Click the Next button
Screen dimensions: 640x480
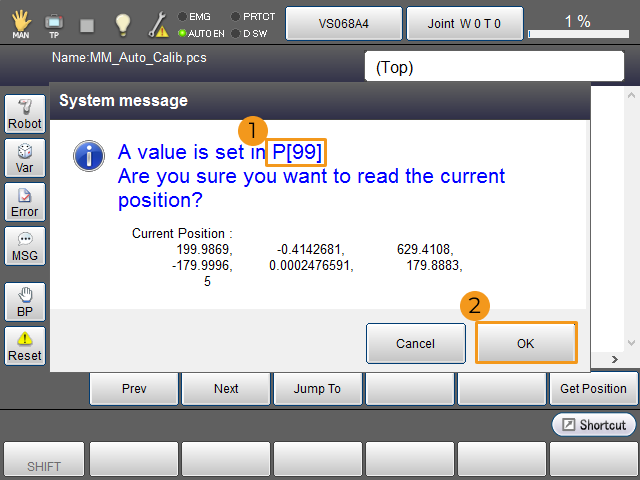coord(226,389)
